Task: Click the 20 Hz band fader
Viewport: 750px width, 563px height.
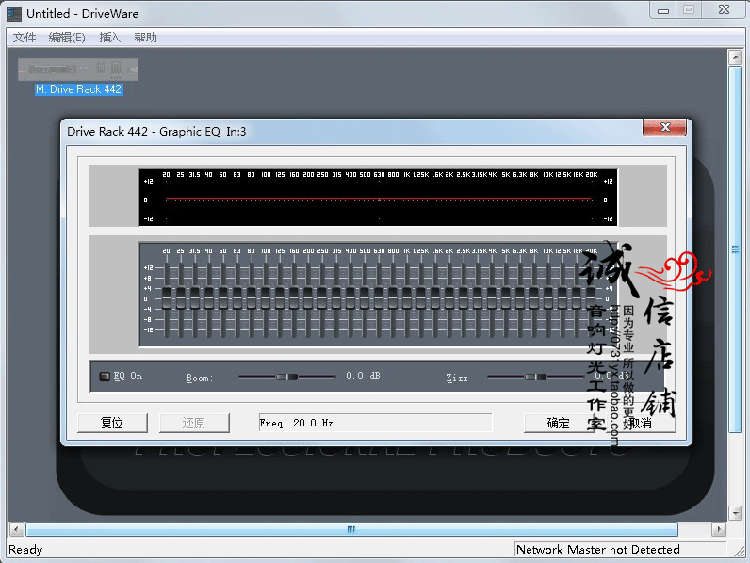Action: tap(166, 298)
